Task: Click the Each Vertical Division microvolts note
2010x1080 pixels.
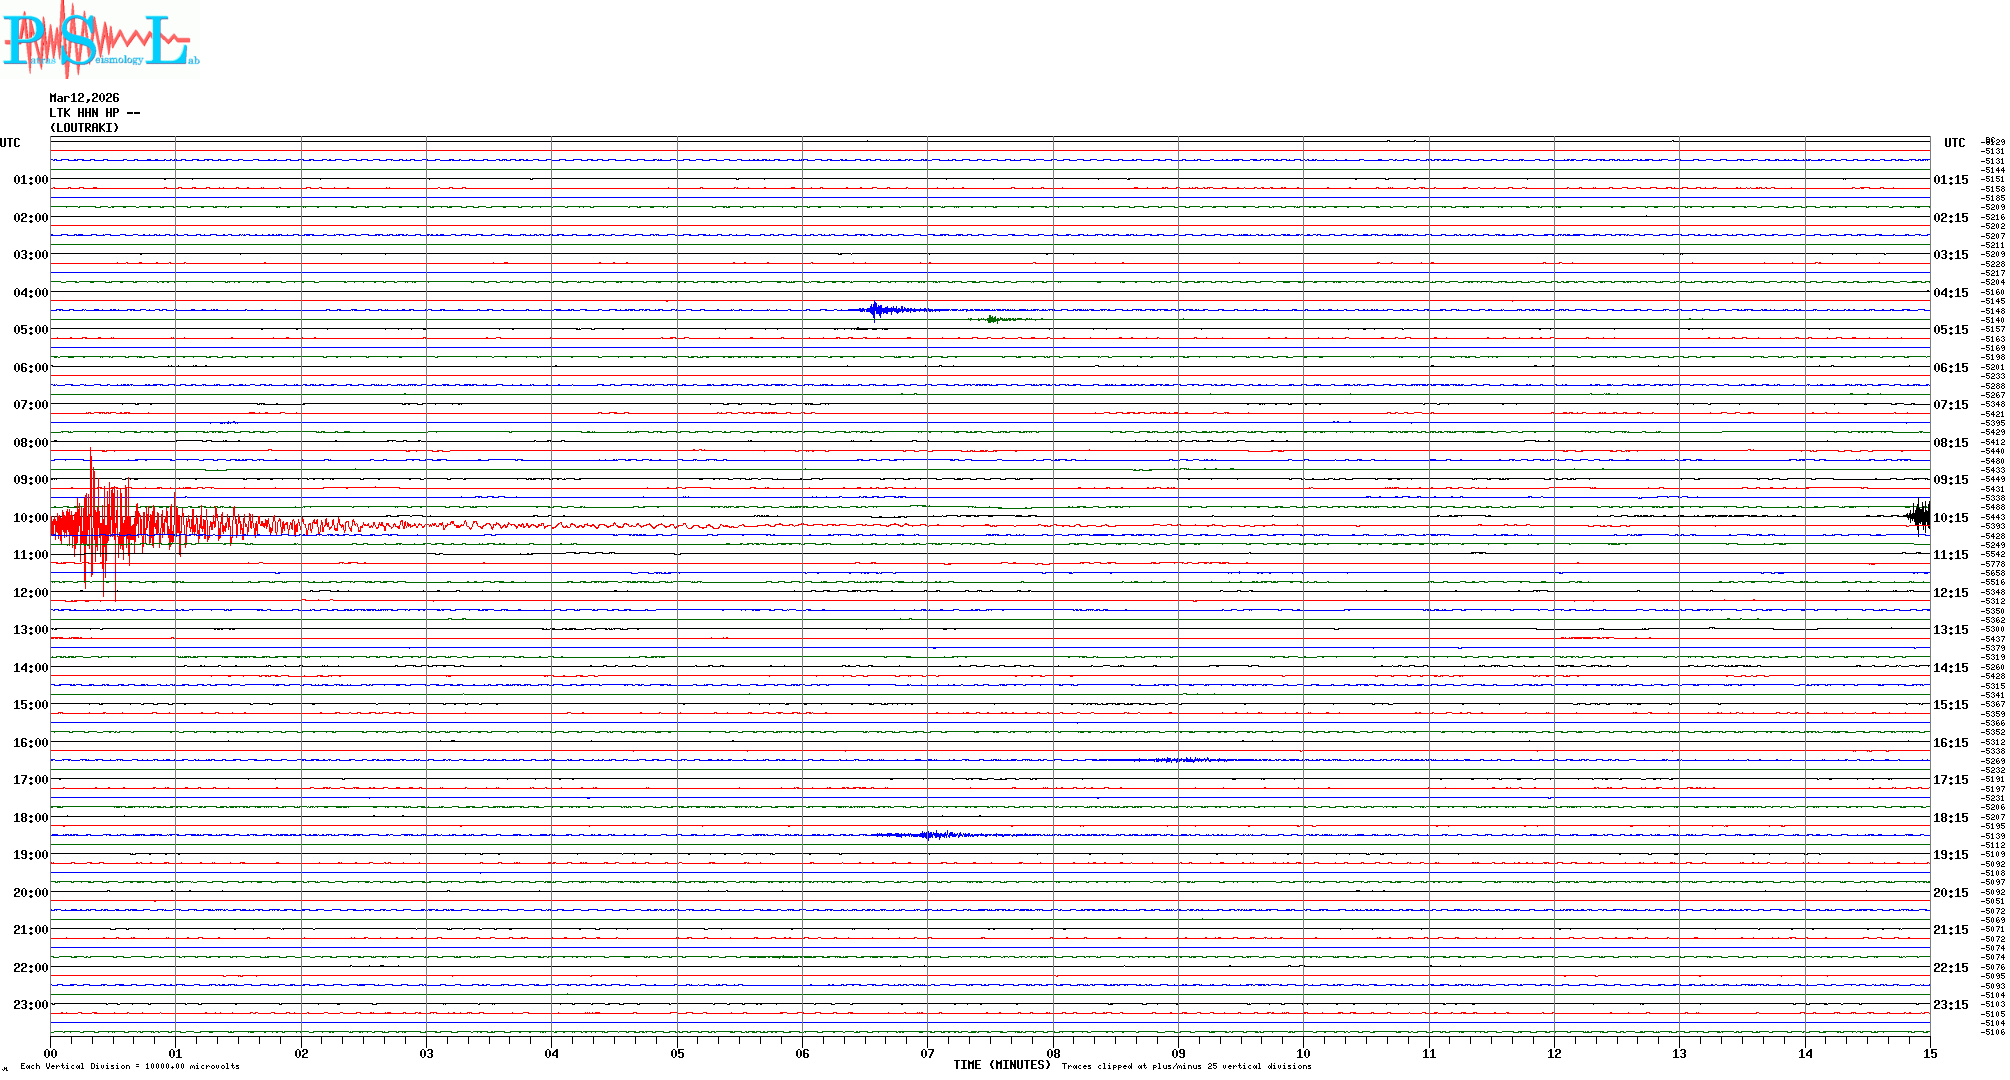Action: tap(130, 1066)
